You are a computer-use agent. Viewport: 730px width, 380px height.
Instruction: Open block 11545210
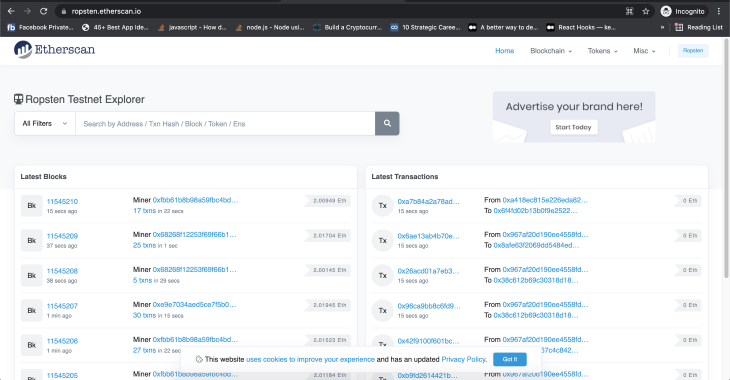point(62,201)
